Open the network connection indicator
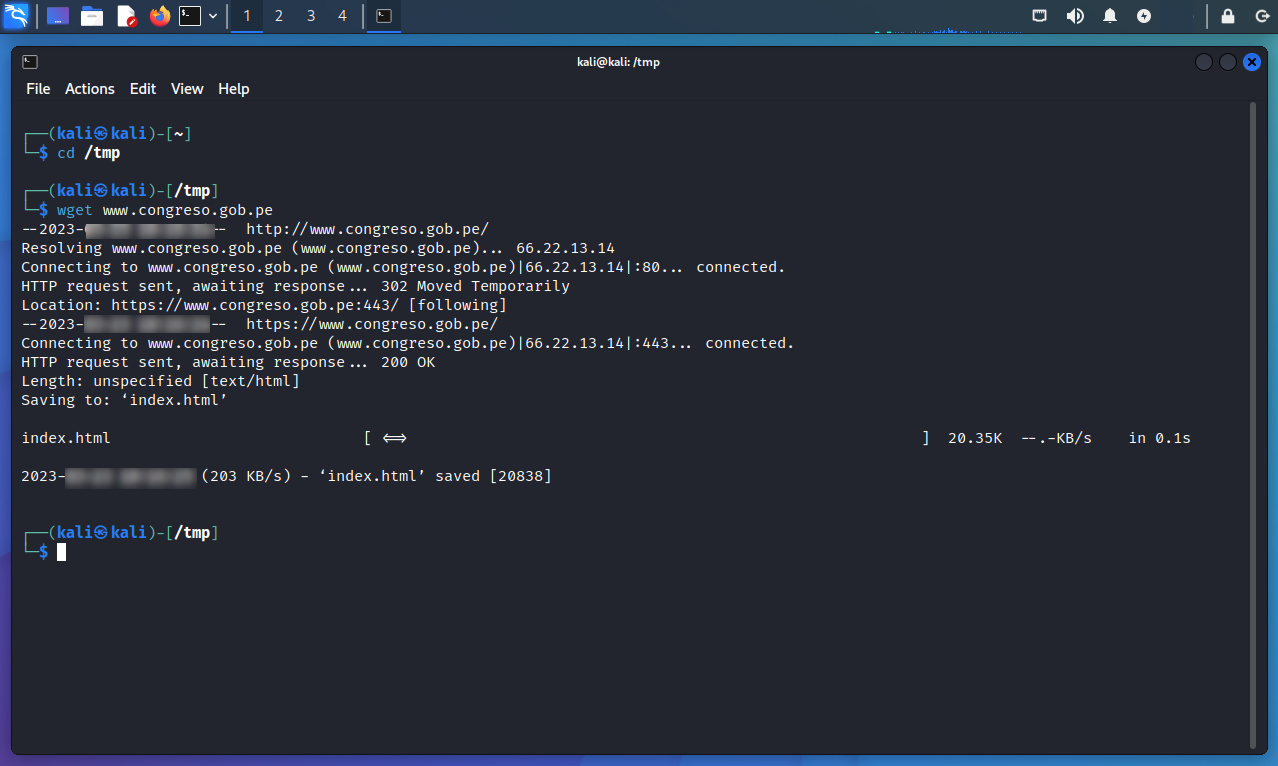Image resolution: width=1278 pixels, height=766 pixels. point(1040,16)
